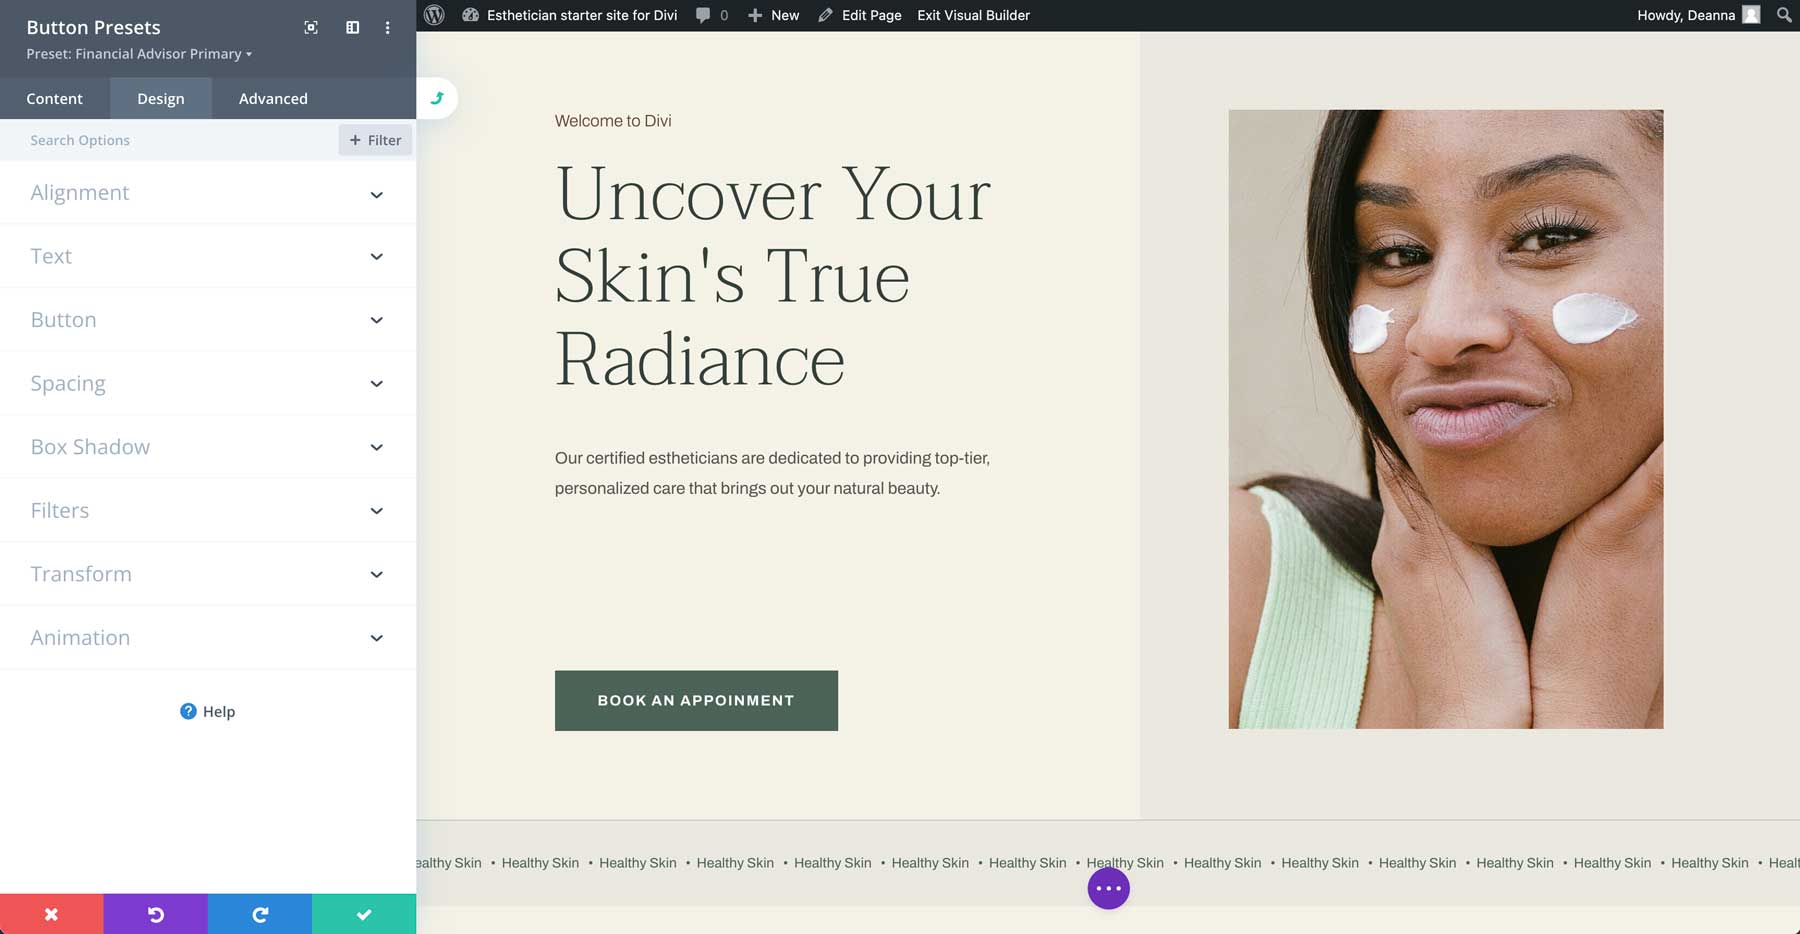Open the Preset: Financial Advisor Primary dropdown
This screenshot has width=1800, height=934.
coord(138,53)
